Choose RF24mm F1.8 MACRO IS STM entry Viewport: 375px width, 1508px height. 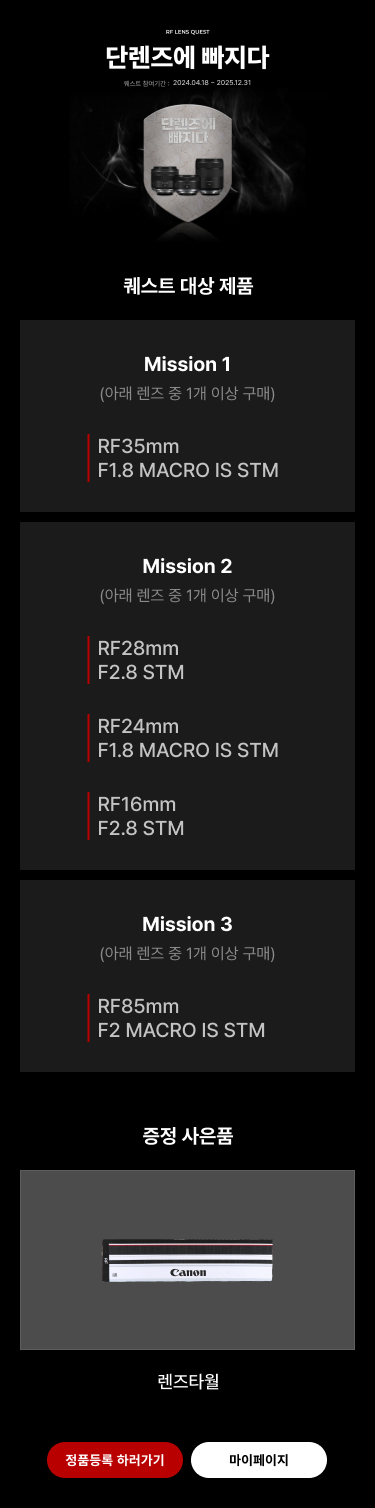point(187,738)
